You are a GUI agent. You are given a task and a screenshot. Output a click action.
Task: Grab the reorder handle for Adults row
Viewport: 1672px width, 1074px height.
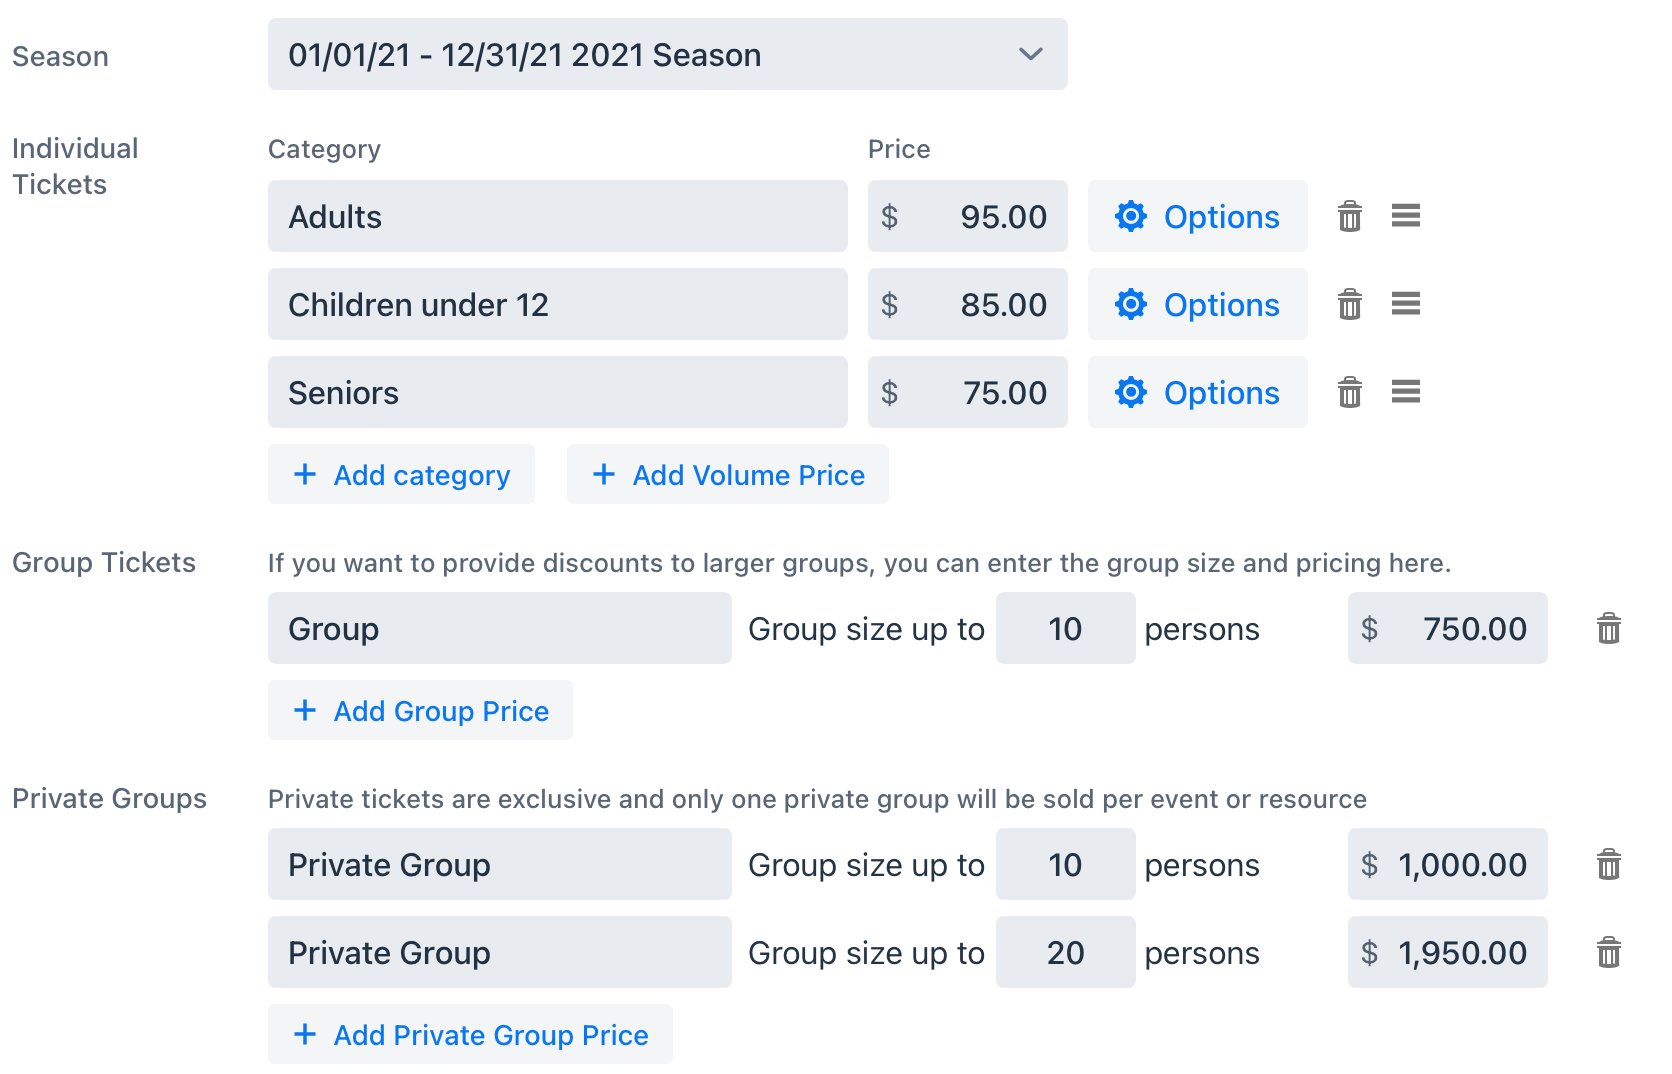1405,216
